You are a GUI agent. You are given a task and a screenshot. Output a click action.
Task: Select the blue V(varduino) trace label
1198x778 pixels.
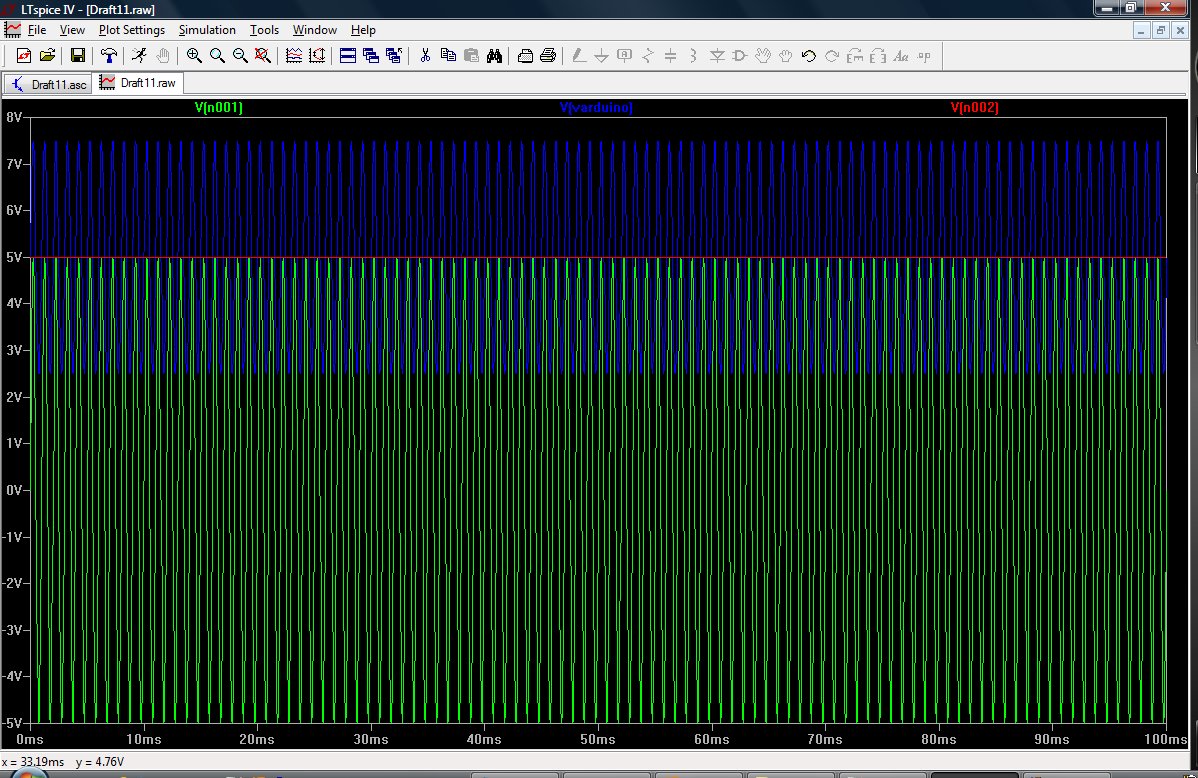pyautogui.click(x=596, y=107)
